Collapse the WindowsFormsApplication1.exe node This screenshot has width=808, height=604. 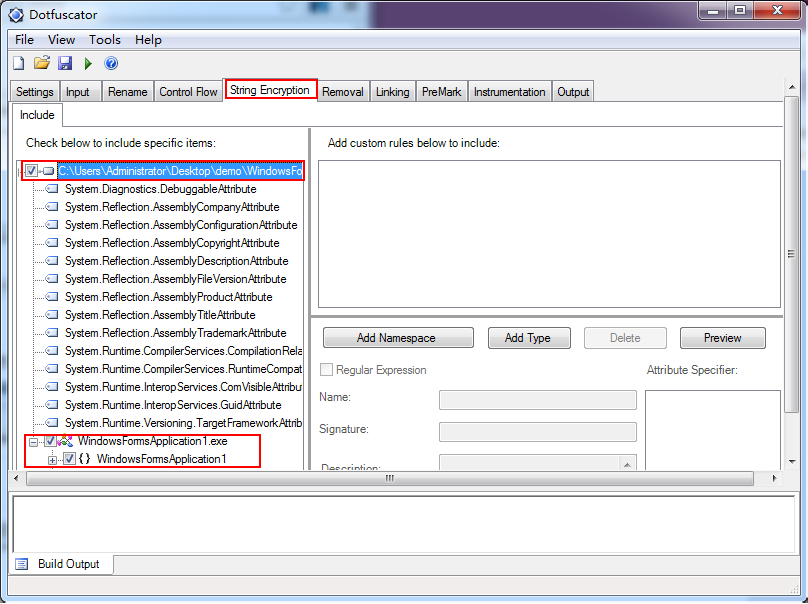(x=33, y=442)
